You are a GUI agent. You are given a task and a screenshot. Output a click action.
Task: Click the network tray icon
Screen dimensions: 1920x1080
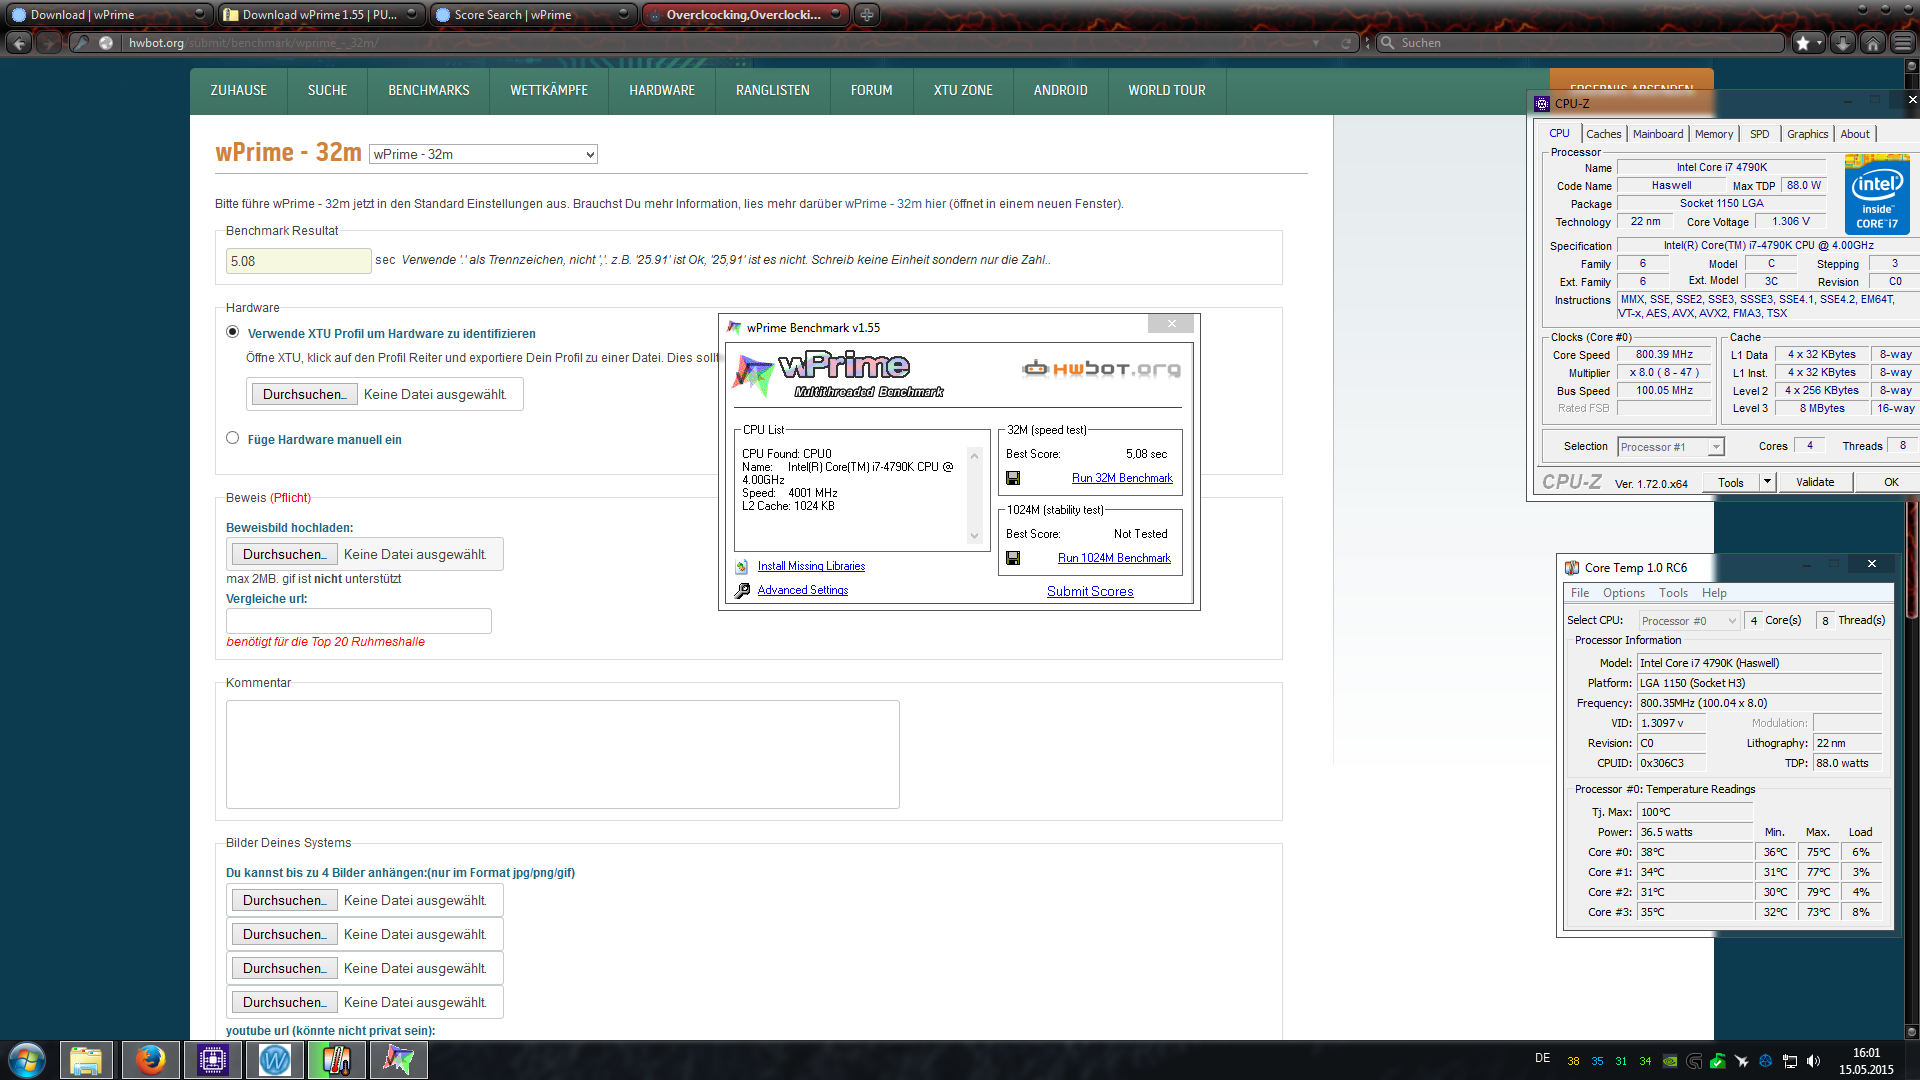(1790, 1061)
